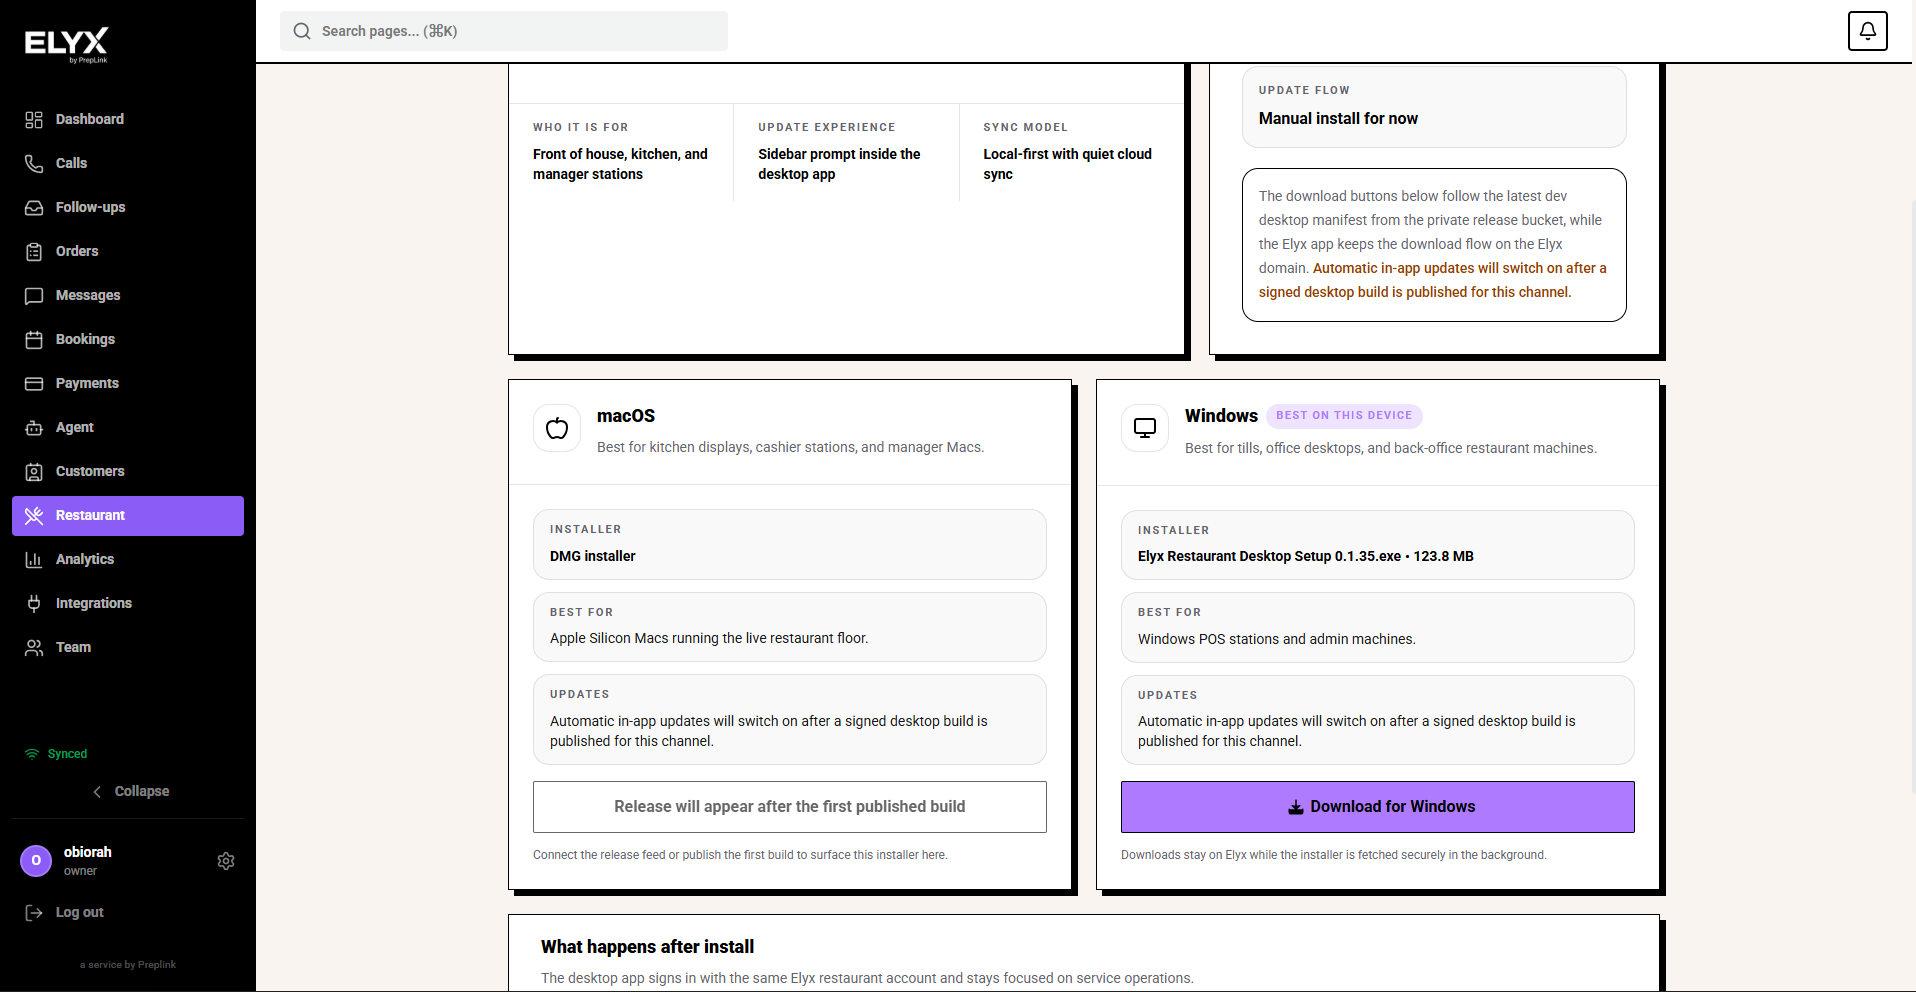The height and width of the screenshot is (992, 1916).
Task: Click the Synced status text
Action: [67, 754]
